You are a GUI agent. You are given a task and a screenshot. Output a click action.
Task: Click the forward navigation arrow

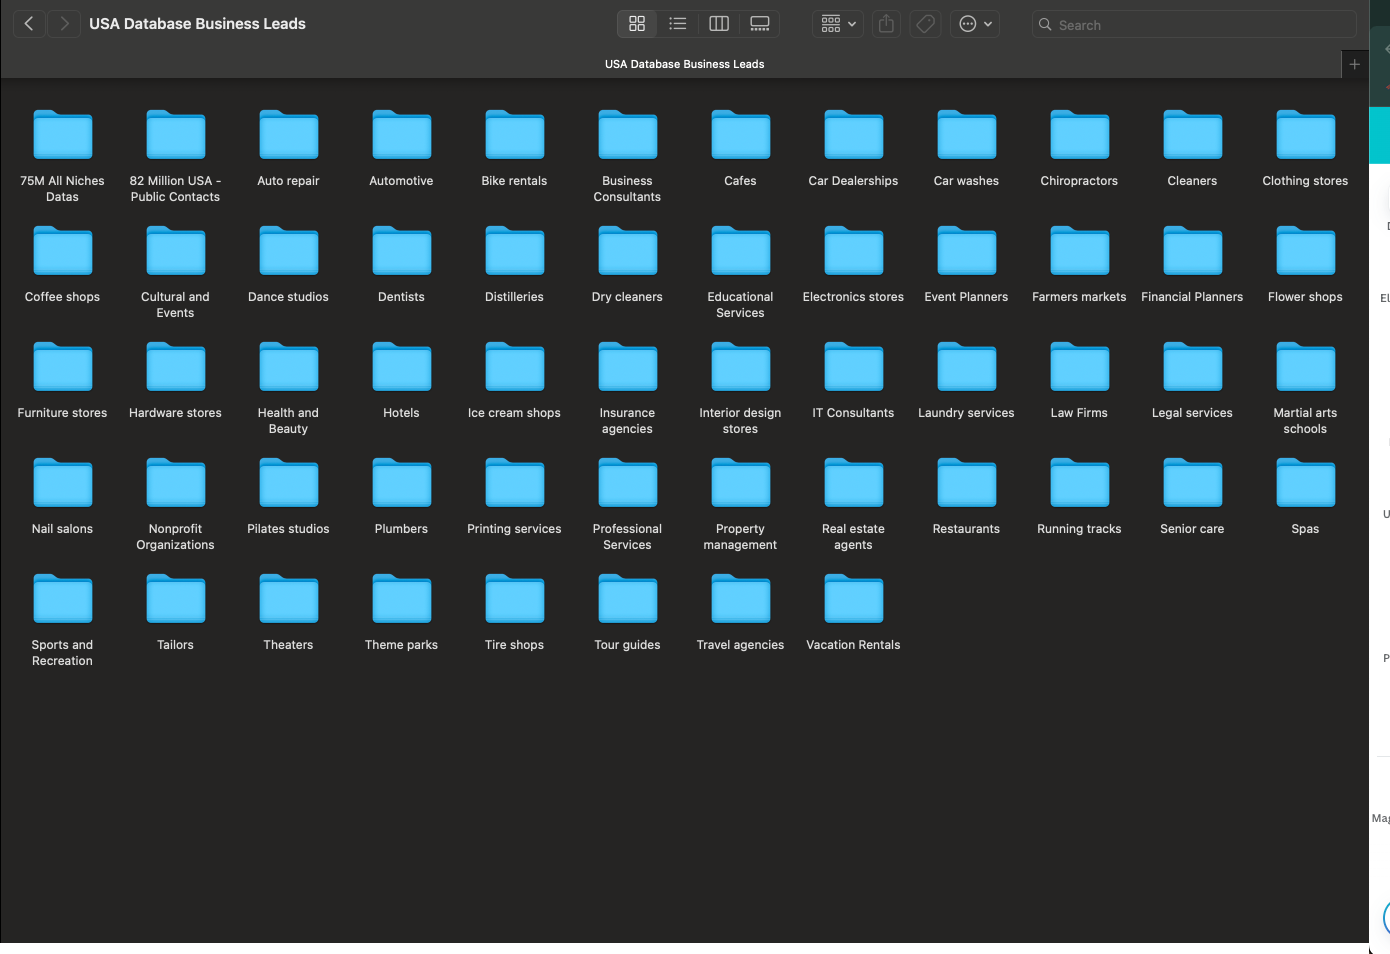point(64,23)
